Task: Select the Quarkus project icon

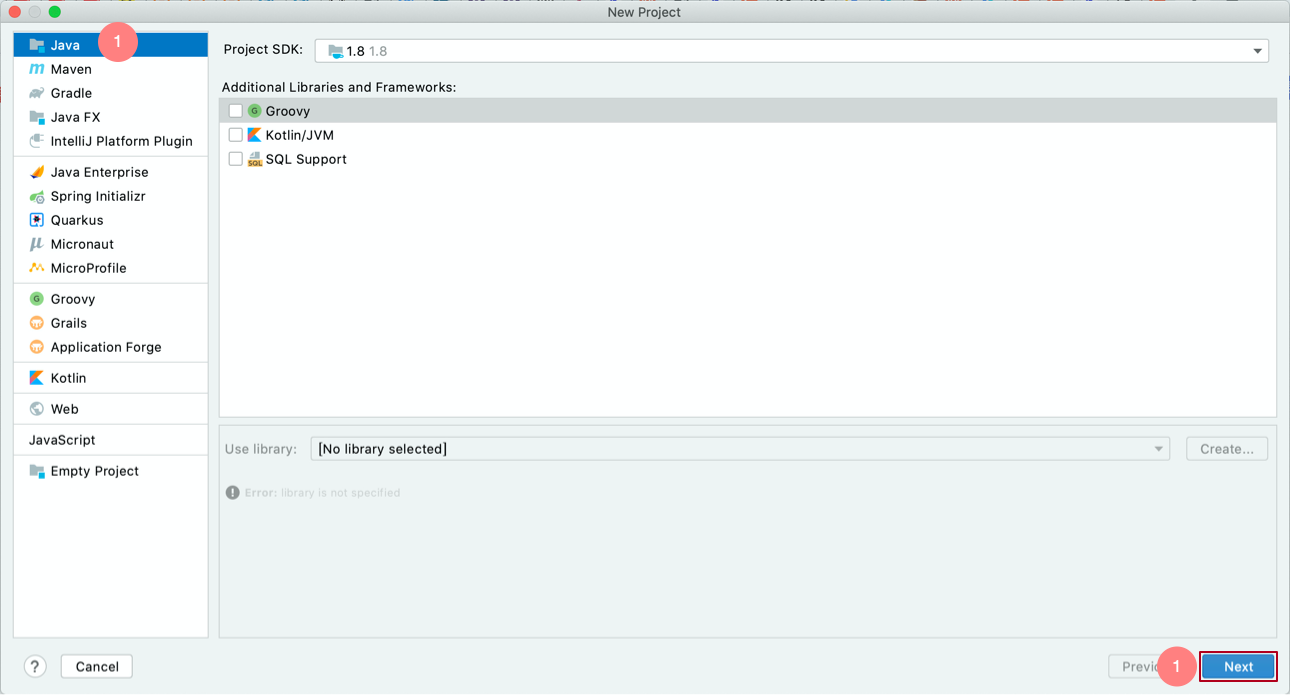Action: coord(37,220)
